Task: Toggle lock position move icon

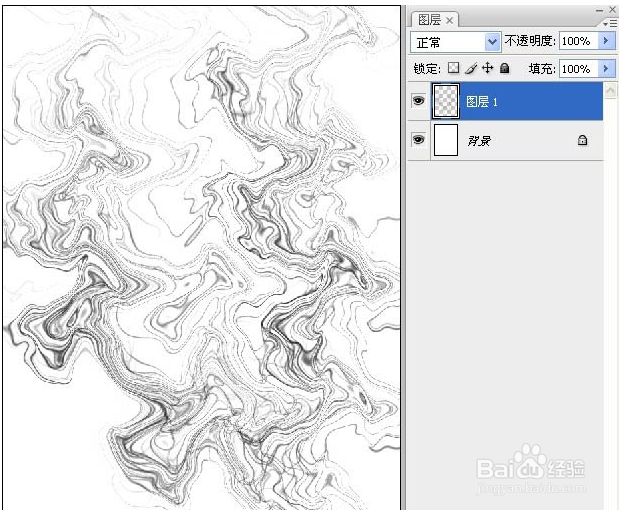Action: 488,68
